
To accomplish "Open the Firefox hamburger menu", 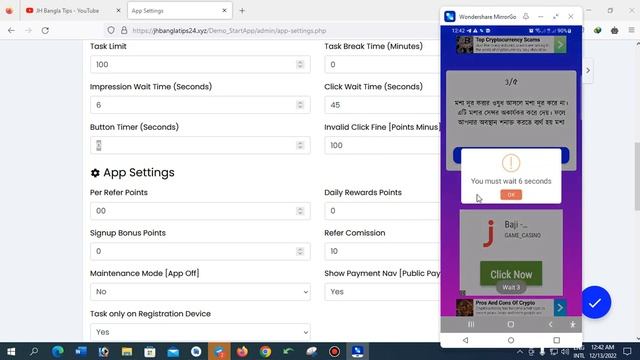I will pyautogui.click(x=631, y=30).
